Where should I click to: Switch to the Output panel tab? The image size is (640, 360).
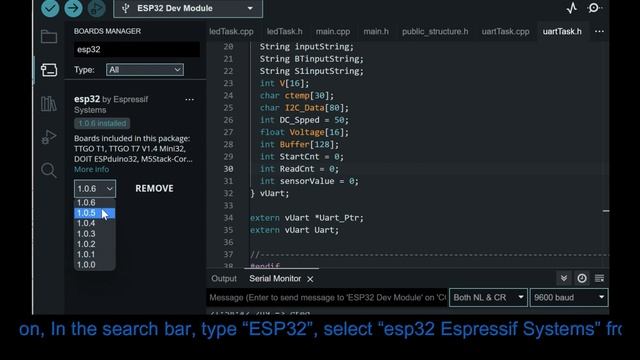(x=224, y=279)
